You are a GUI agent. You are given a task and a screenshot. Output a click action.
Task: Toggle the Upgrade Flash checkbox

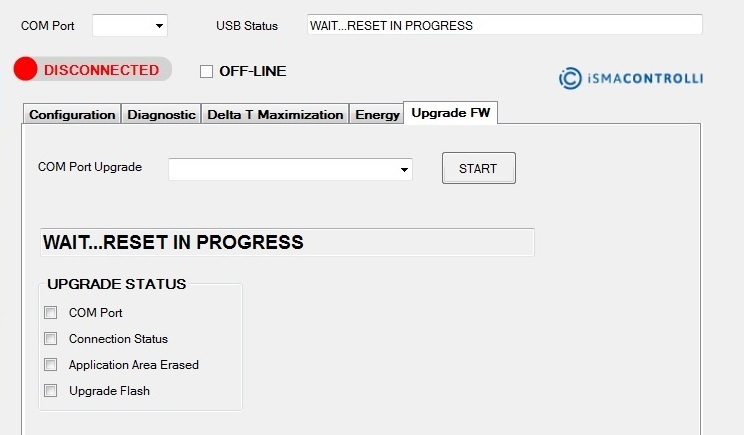pos(51,391)
